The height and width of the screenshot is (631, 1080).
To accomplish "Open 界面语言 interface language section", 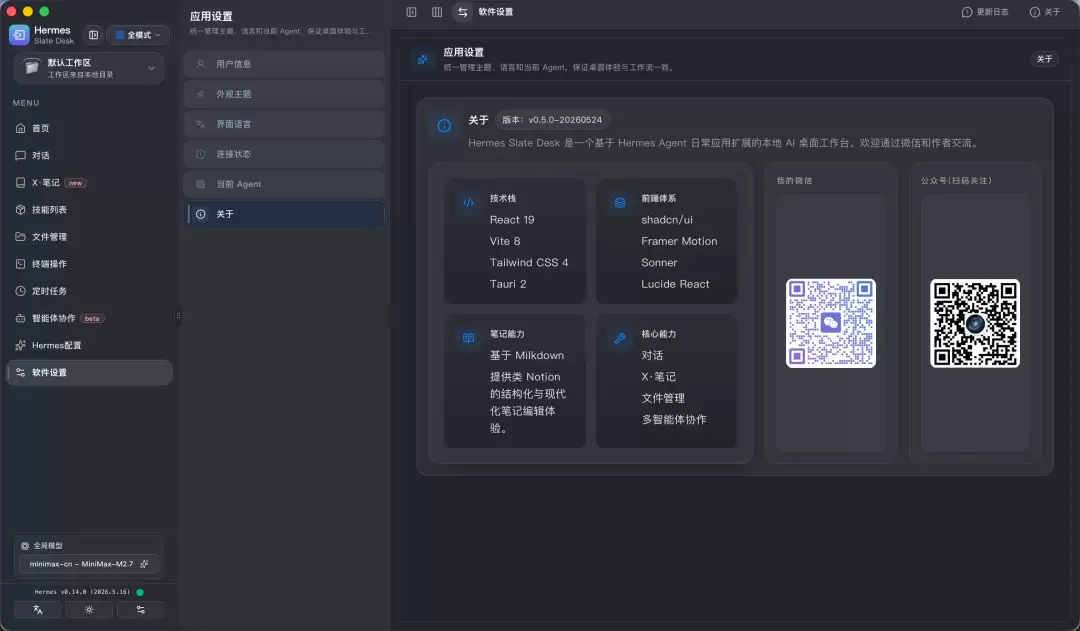I will [284, 124].
